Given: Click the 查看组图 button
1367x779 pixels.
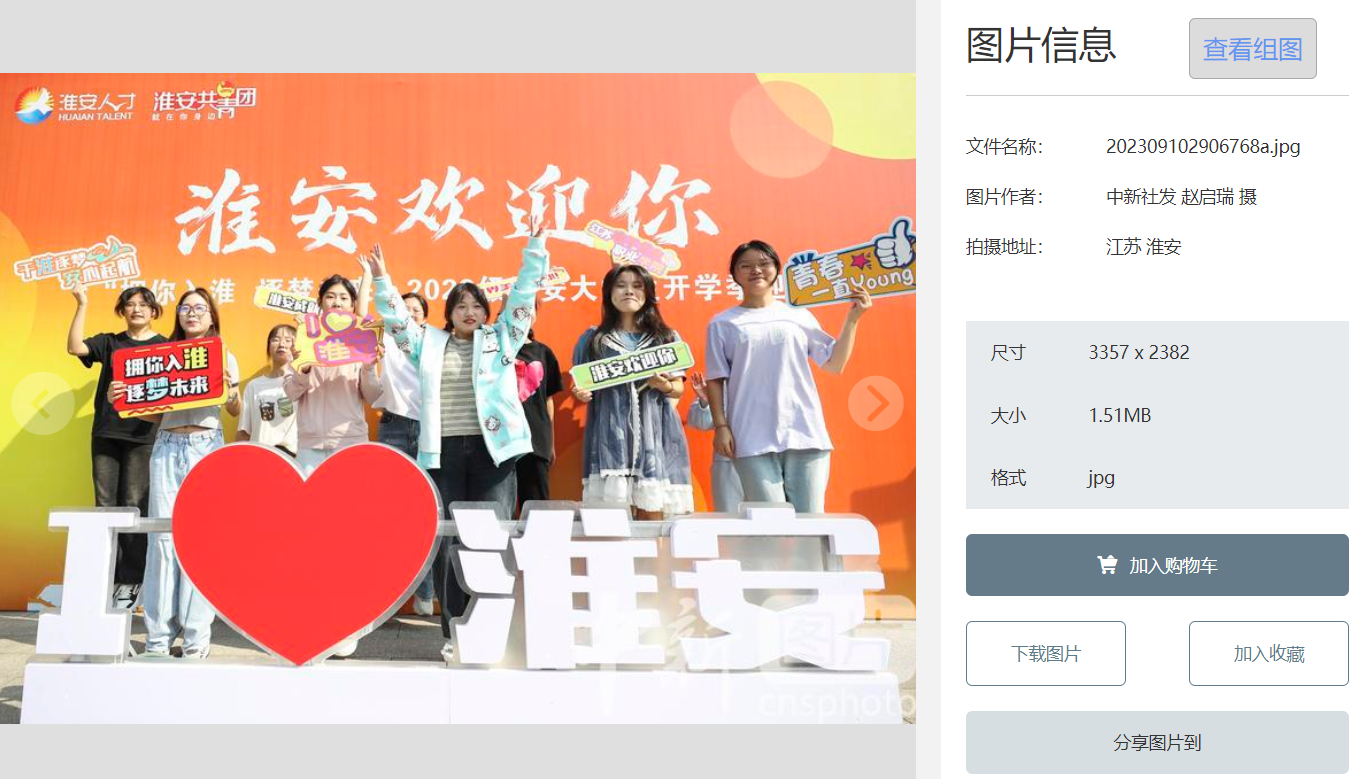Looking at the screenshot, I should coord(1252,48).
